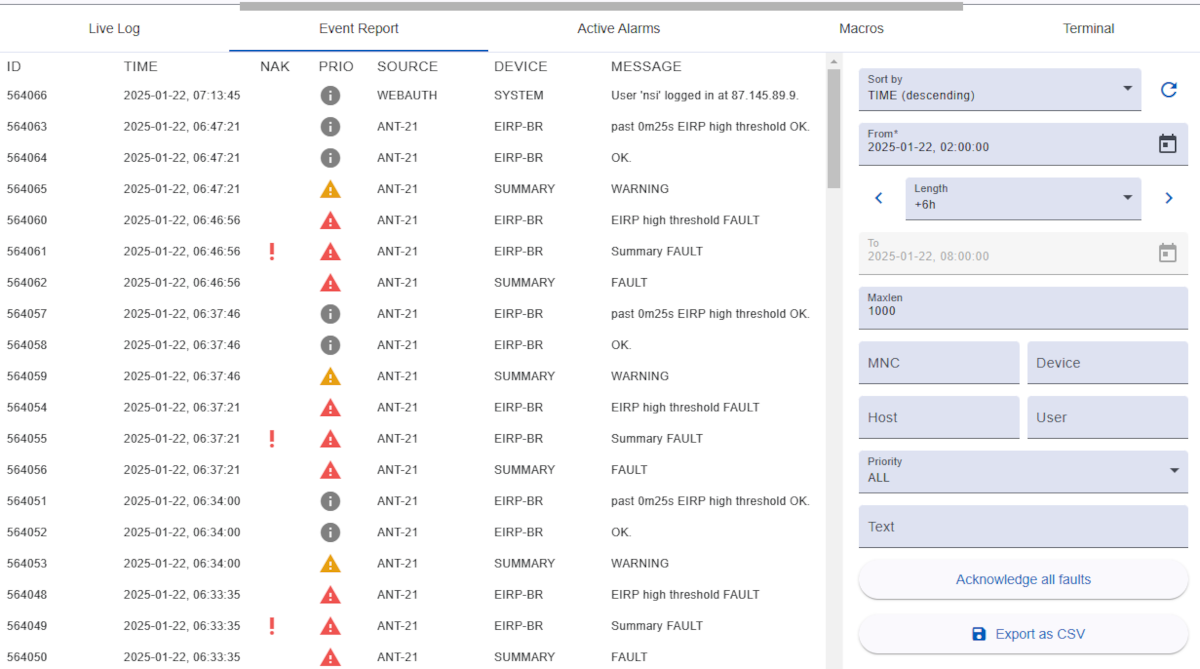Click the Device filter input field
This screenshot has width=1200, height=669.
pyautogui.click(x=1107, y=363)
